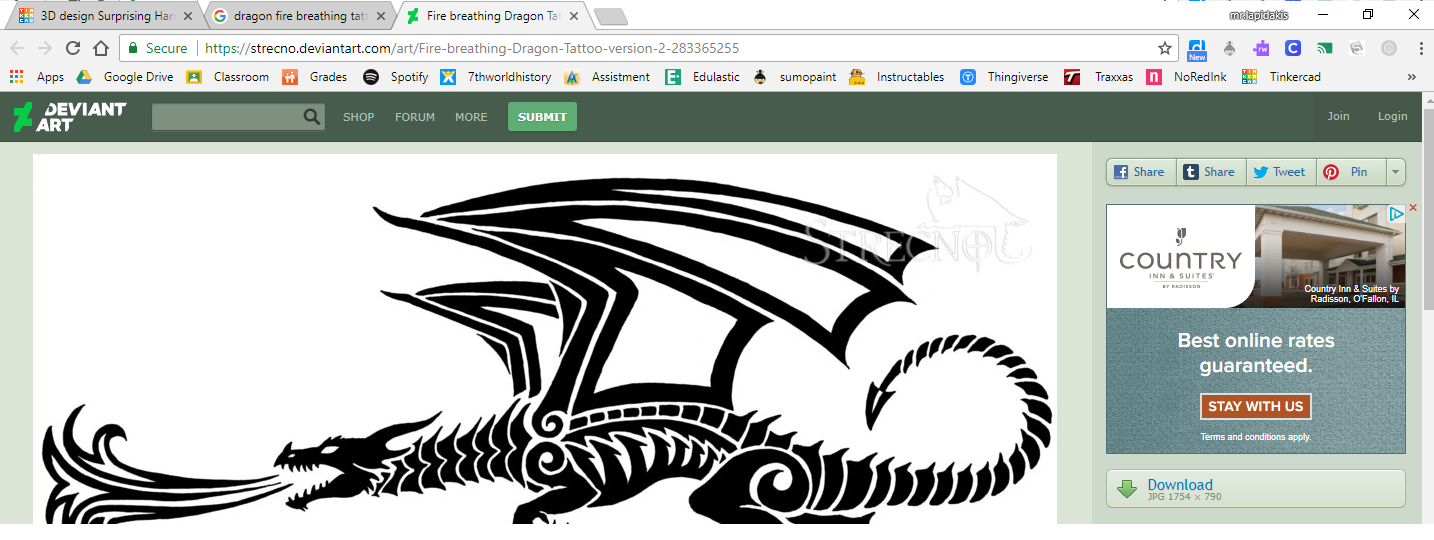Click the green SUBMIT button

(542, 117)
